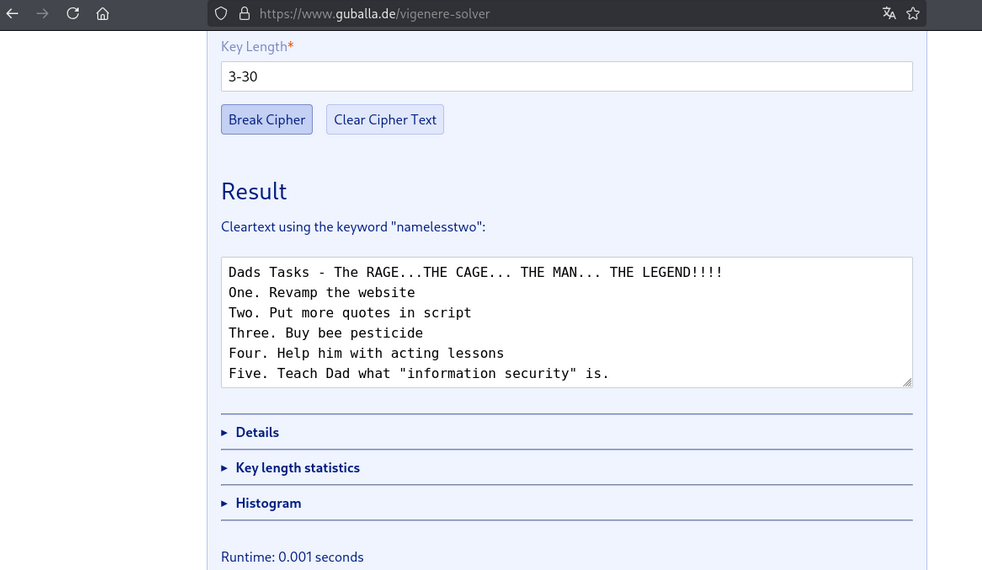
Task: Click the Key Length input field
Action: (x=566, y=76)
